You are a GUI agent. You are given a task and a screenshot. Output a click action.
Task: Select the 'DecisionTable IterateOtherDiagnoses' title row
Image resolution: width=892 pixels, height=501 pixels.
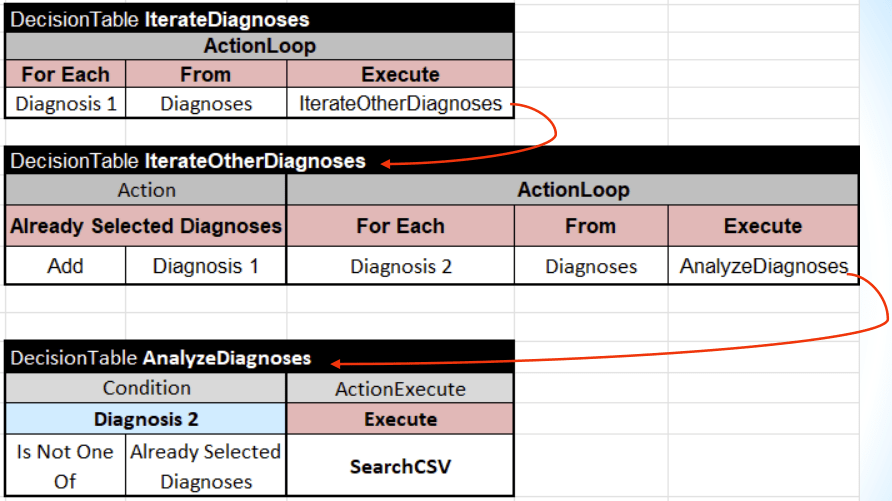(x=188, y=160)
